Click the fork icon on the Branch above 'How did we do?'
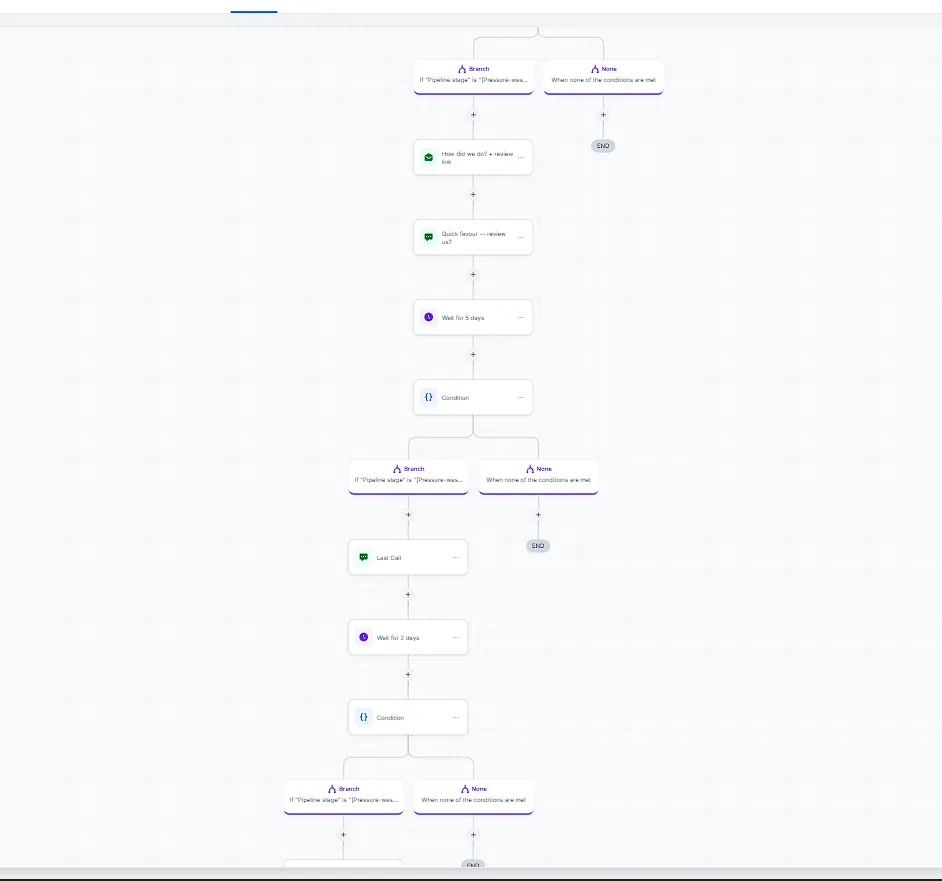942x881 pixels. [462, 69]
